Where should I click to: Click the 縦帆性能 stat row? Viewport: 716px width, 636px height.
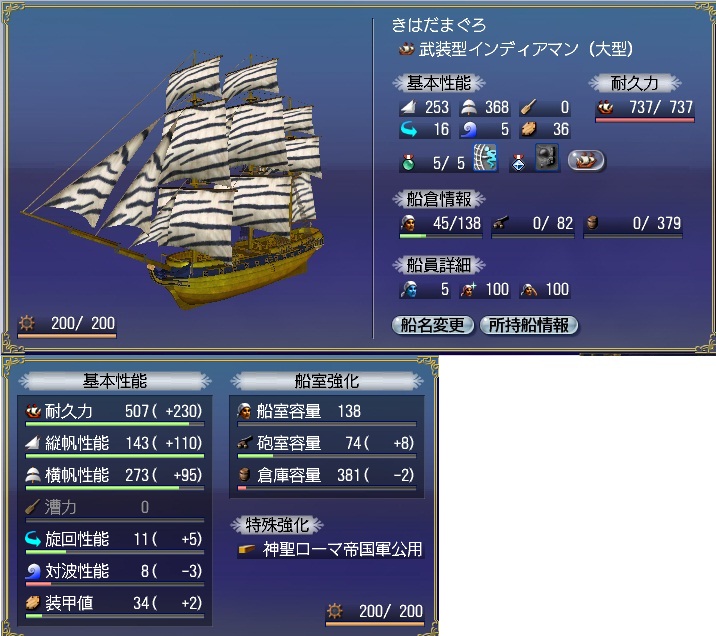point(114,445)
